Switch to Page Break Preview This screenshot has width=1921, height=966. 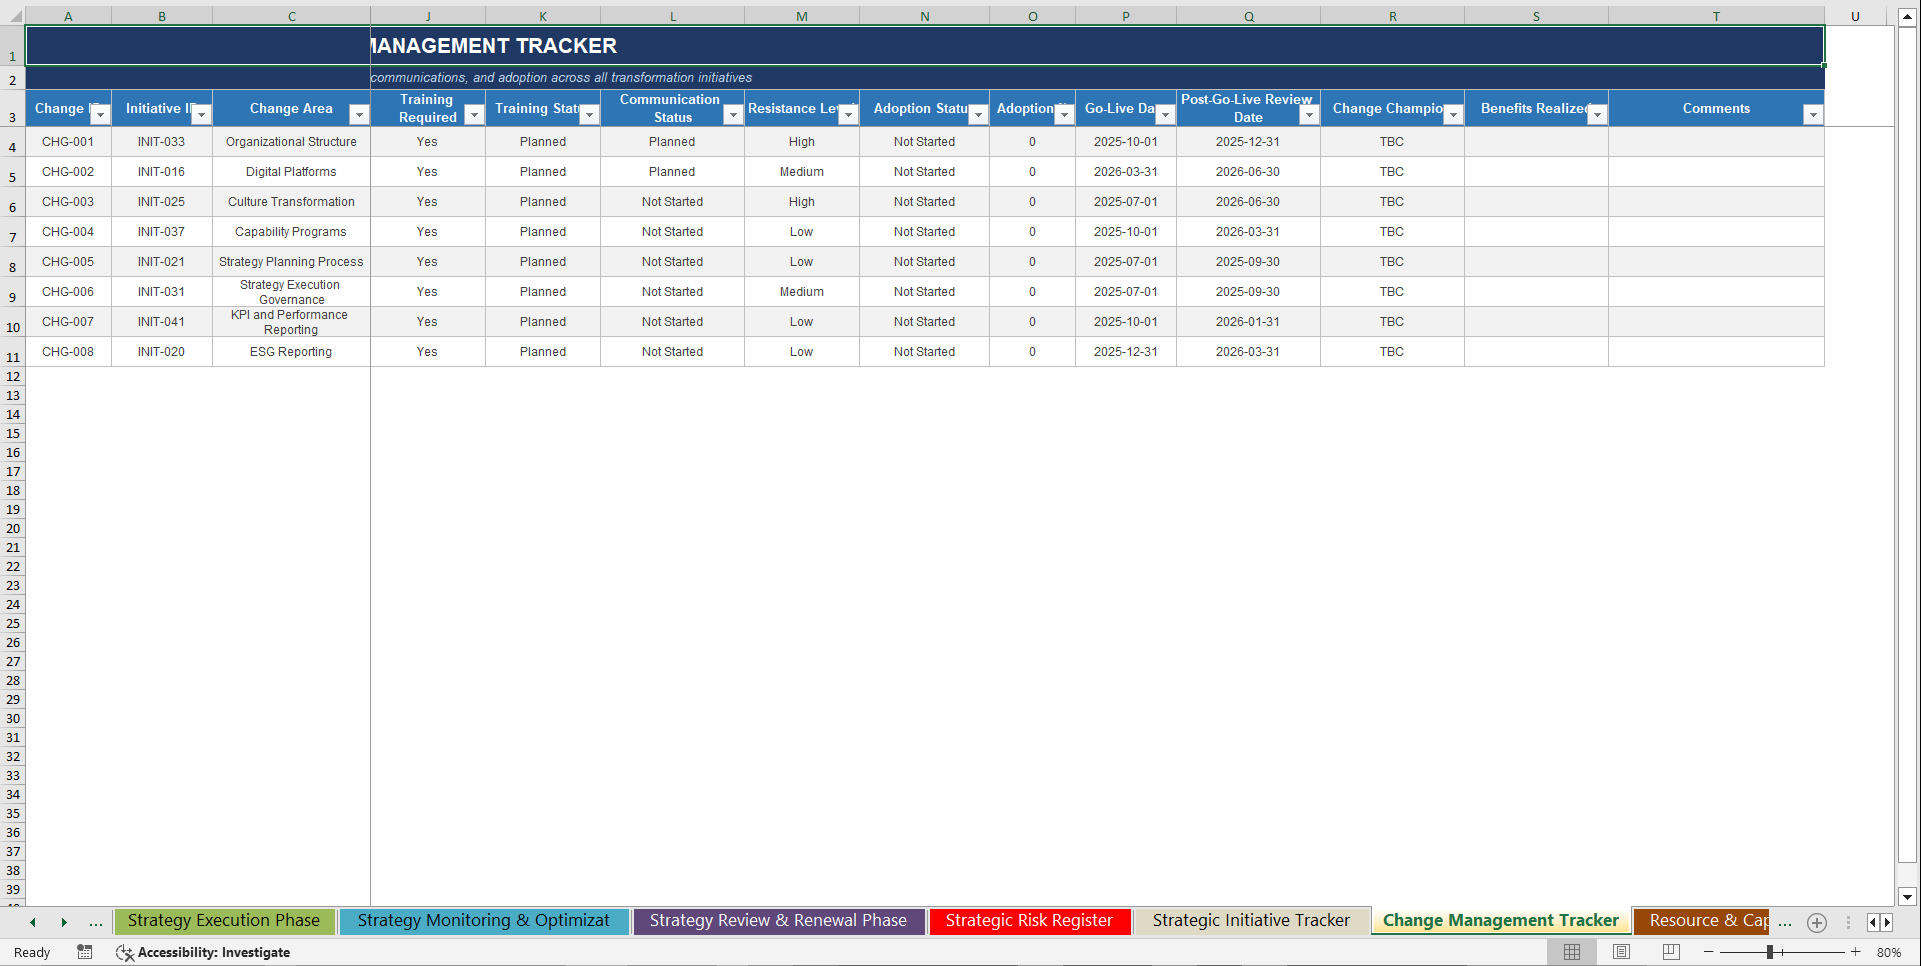point(1671,952)
